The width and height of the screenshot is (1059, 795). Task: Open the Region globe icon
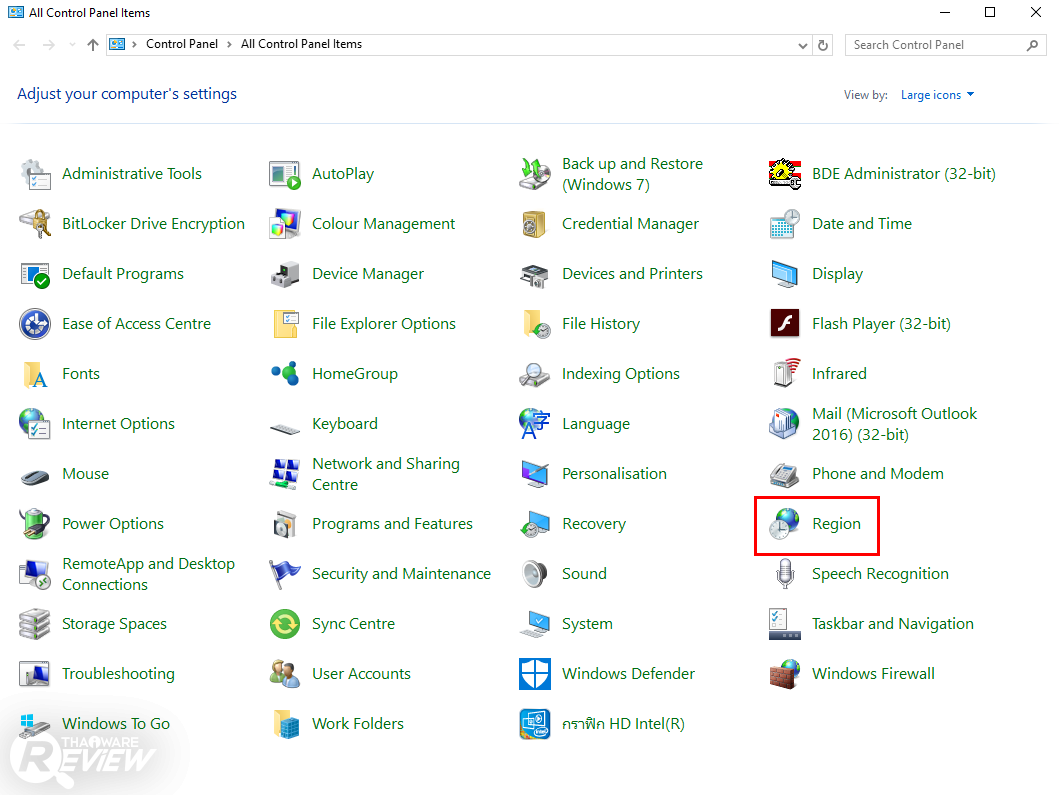pyautogui.click(x=784, y=524)
